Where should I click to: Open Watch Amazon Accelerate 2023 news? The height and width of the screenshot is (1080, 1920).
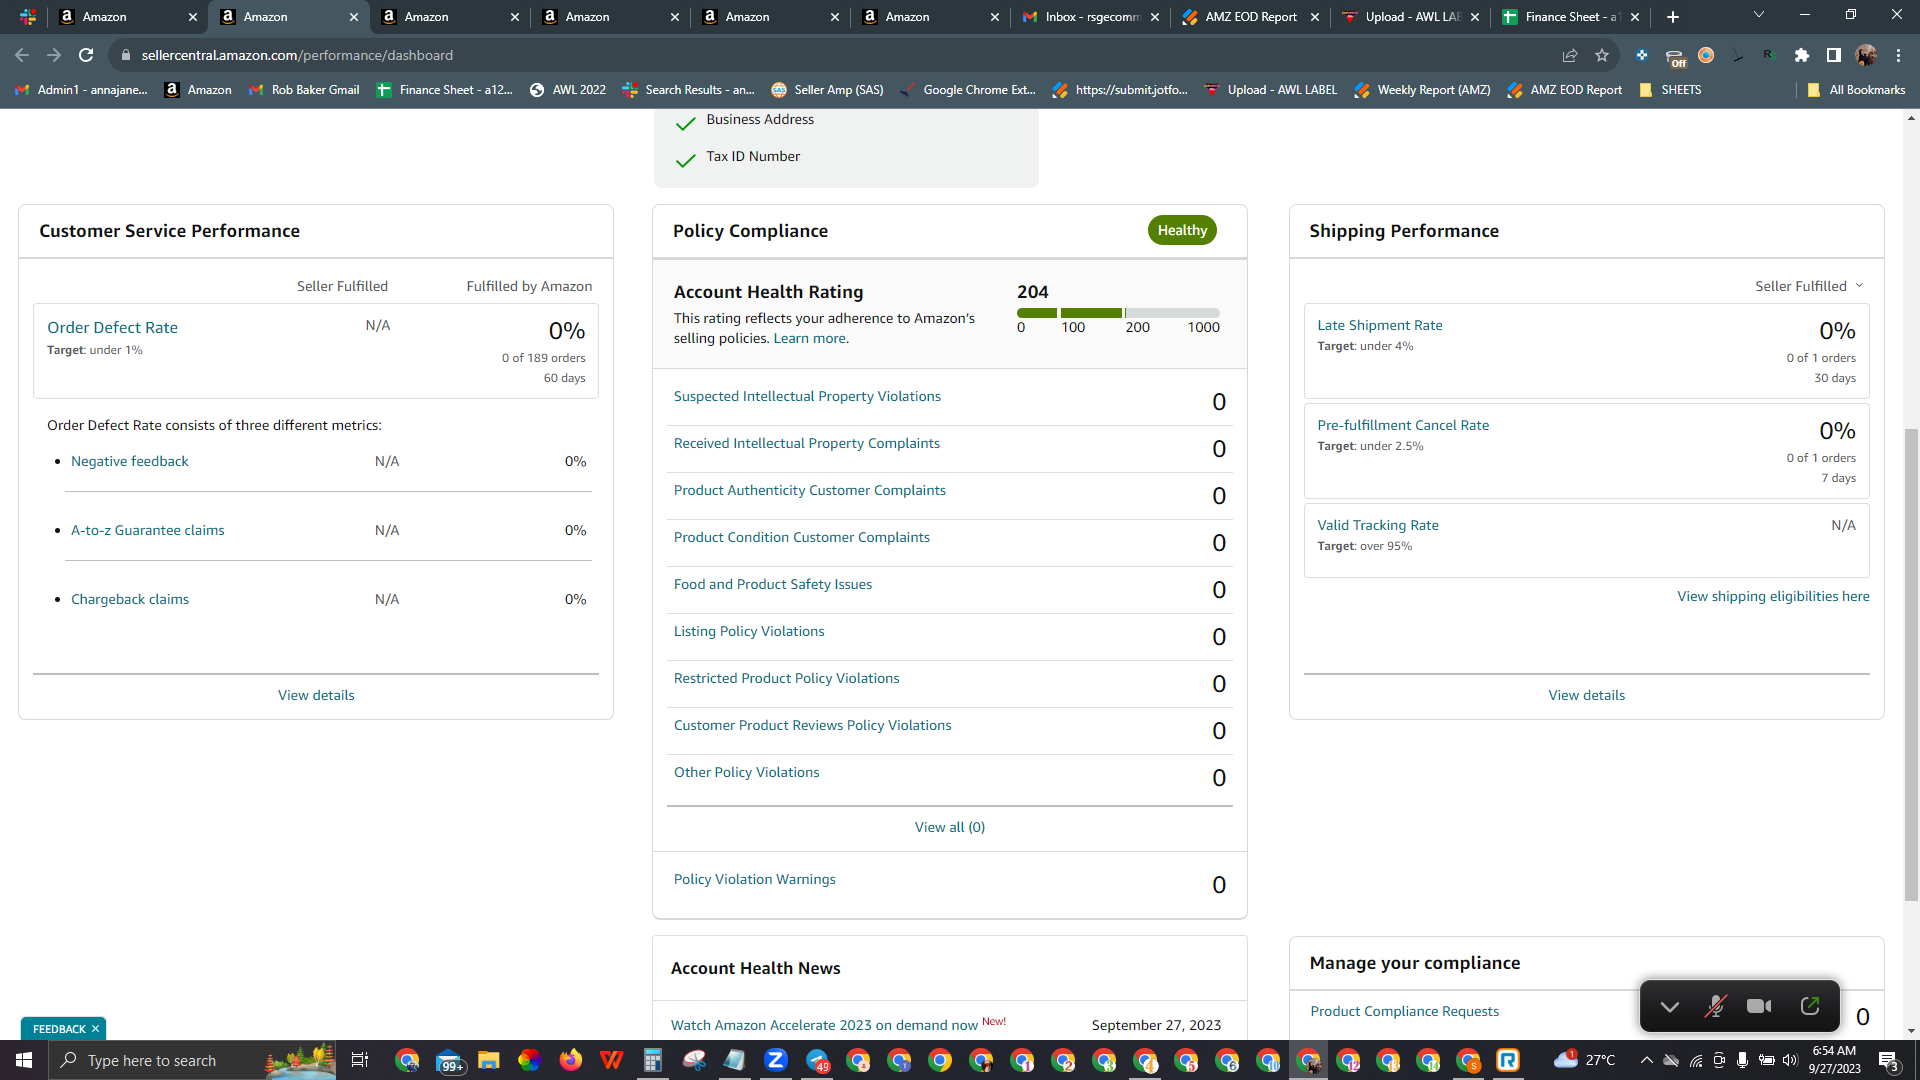point(825,1025)
